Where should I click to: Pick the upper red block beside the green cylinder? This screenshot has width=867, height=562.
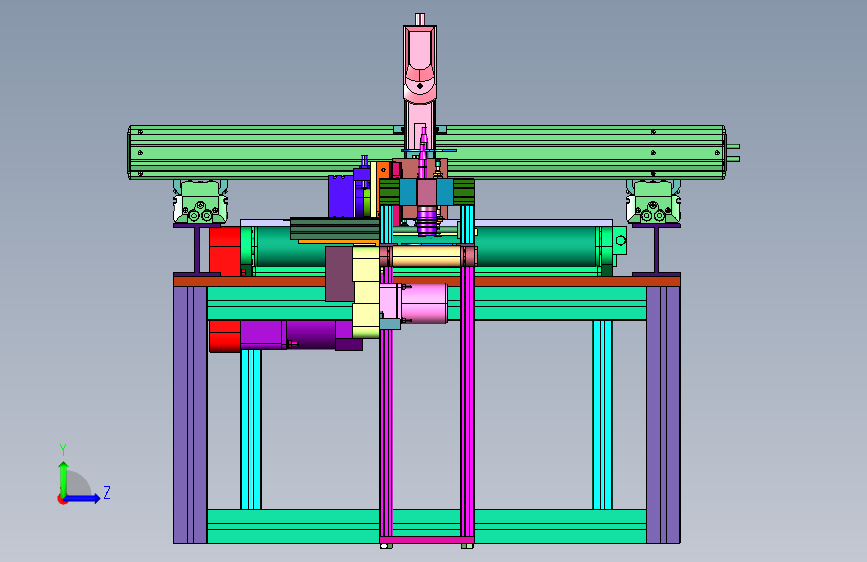click(224, 251)
